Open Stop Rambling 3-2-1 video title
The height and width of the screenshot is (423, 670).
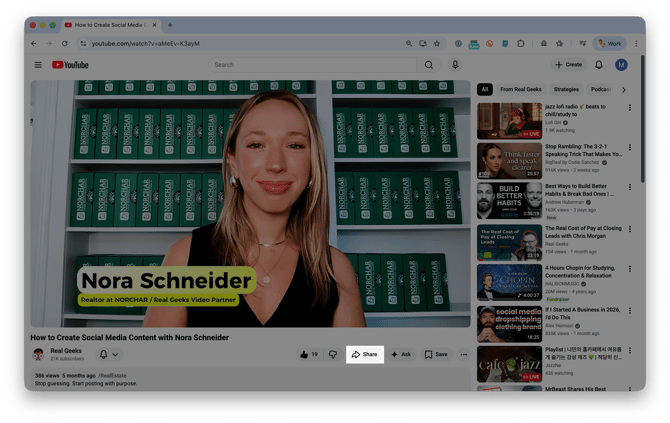pyautogui.click(x=583, y=150)
